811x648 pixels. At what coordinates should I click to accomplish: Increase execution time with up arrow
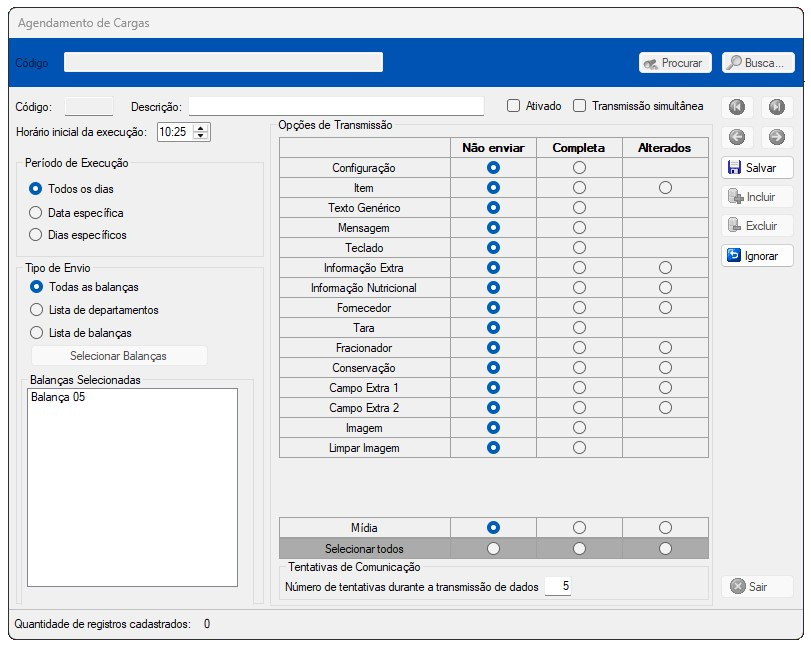point(201,128)
